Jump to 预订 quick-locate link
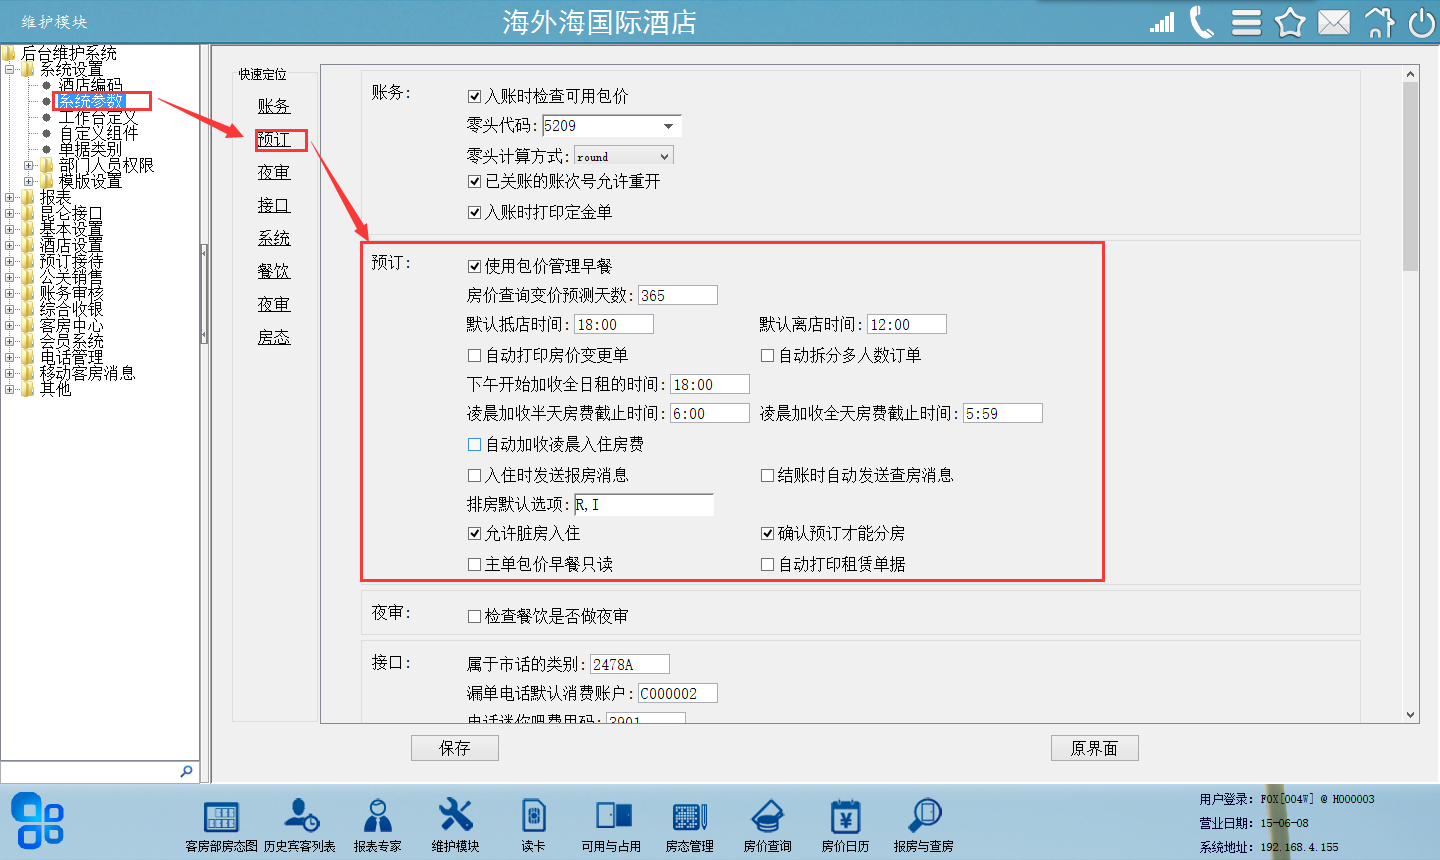The image size is (1440, 860). coord(273,140)
